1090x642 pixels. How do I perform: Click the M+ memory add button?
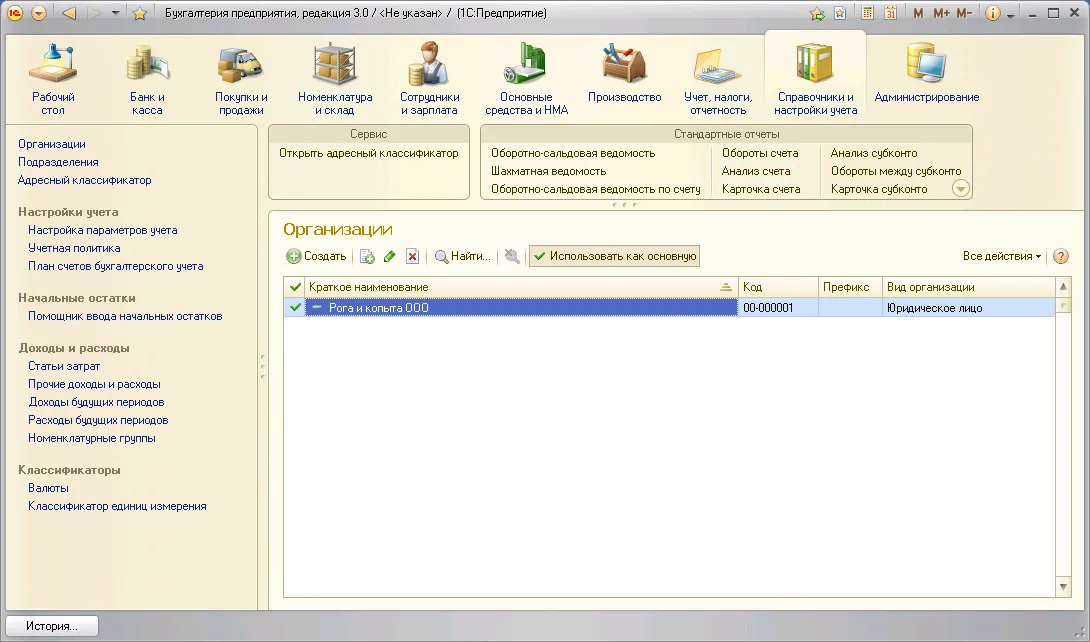[x=941, y=13]
